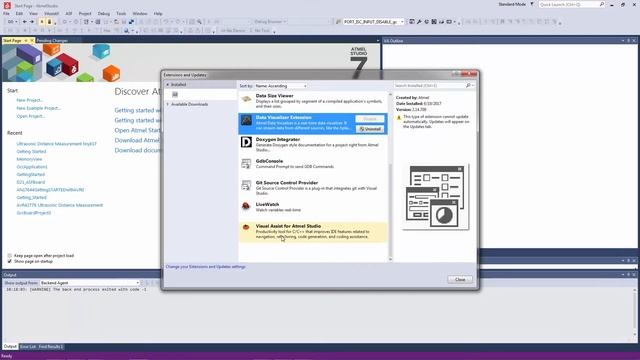Click the LiveWatch bug icon

(246, 207)
